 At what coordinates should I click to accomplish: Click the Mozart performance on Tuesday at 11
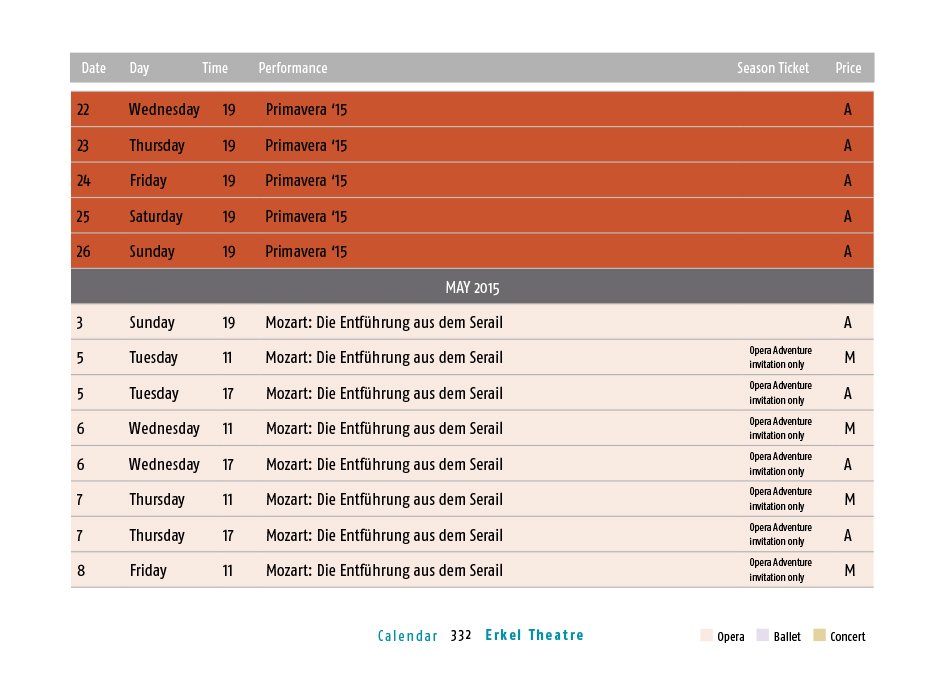click(385, 357)
